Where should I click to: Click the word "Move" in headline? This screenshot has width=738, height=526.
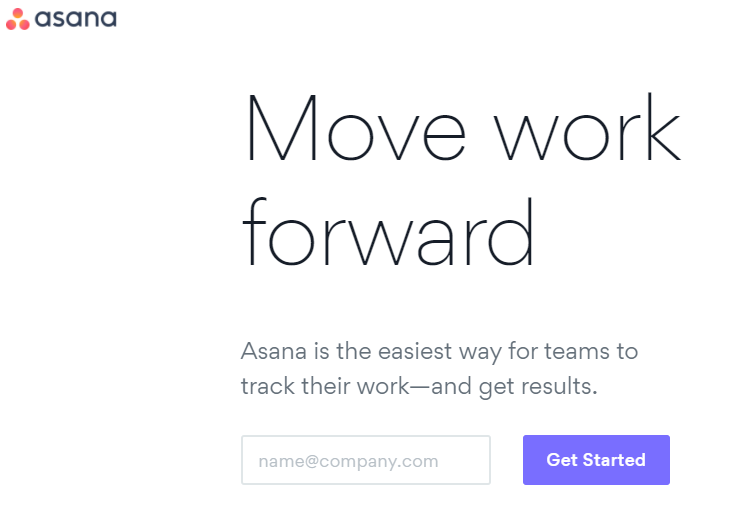click(x=356, y=128)
